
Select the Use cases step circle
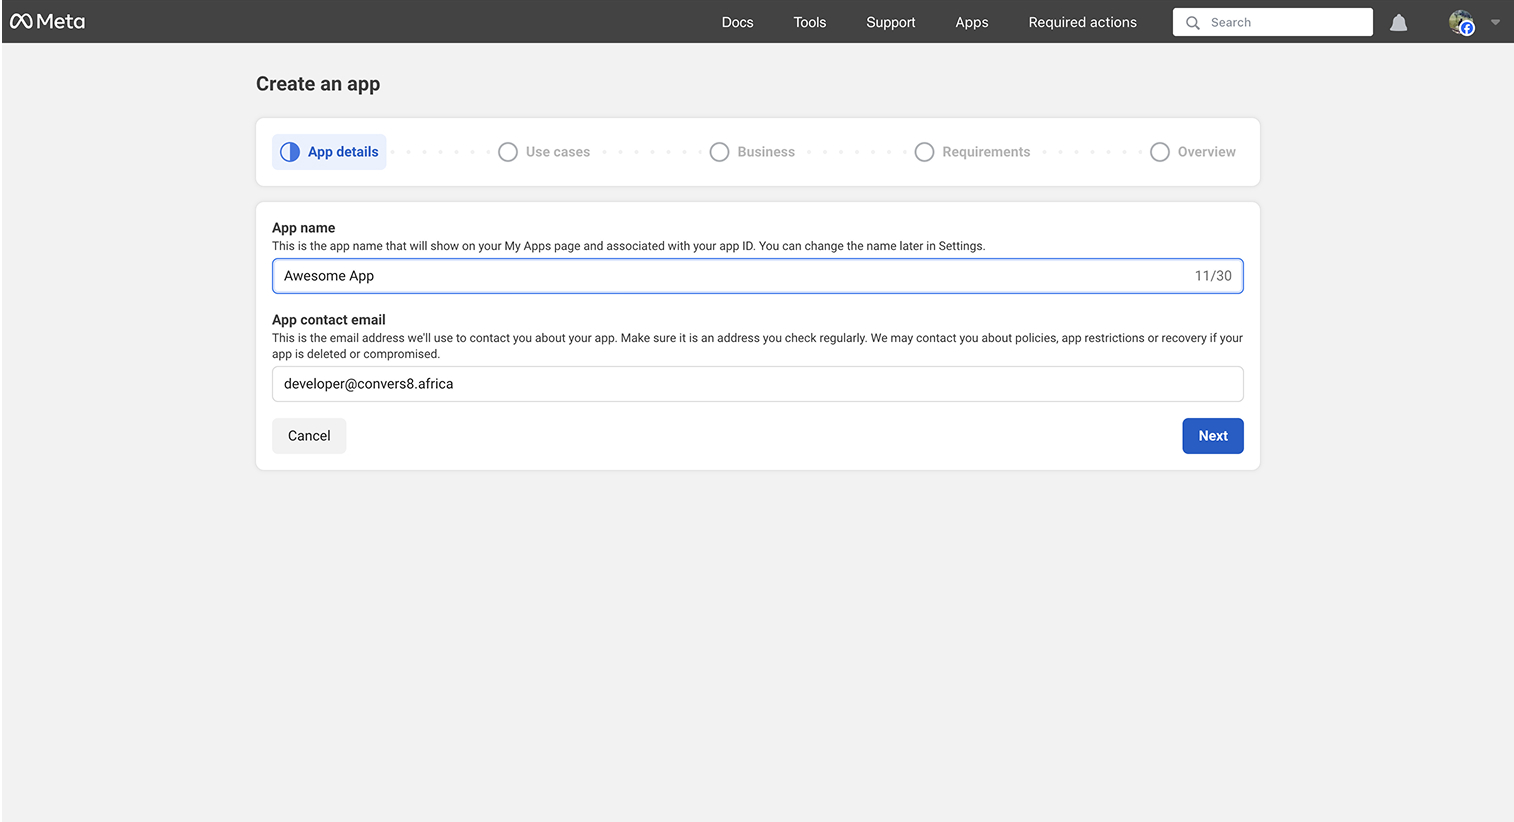507,151
